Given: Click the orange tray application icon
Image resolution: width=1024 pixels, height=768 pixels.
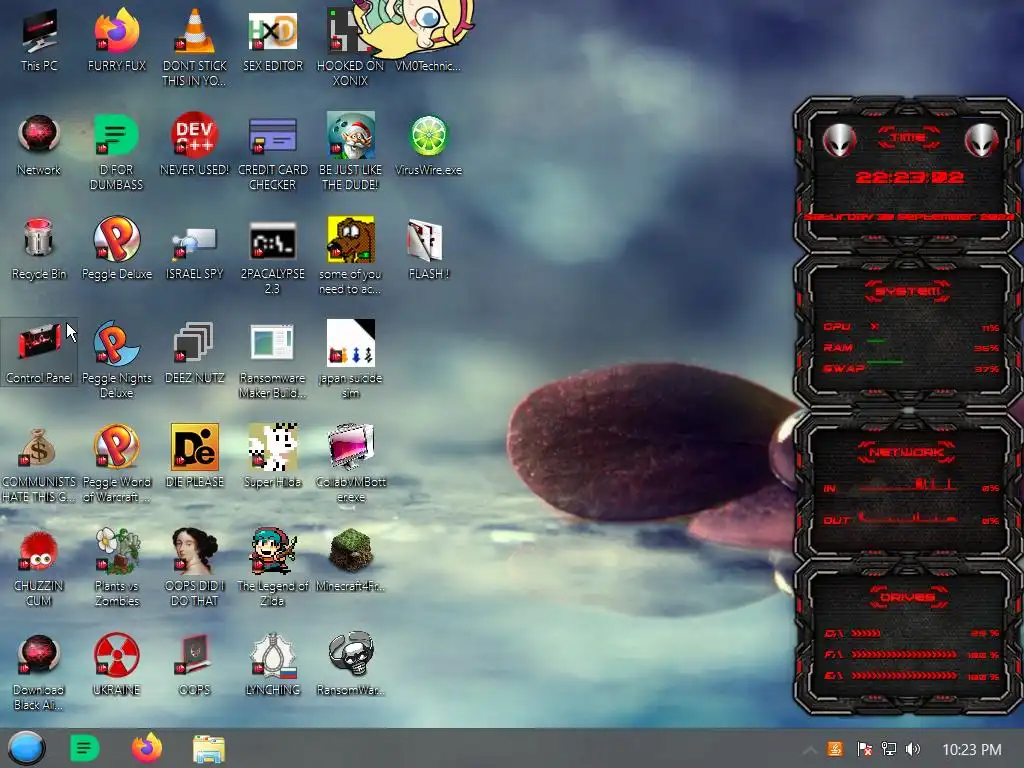Looking at the screenshot, I should tap(835, 749).
